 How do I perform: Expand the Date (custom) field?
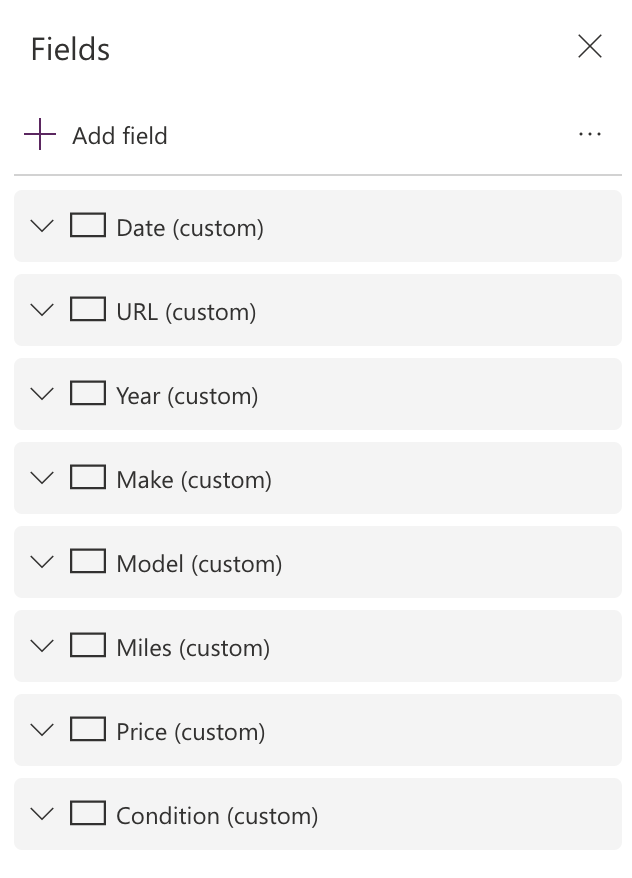coord(41,225)
